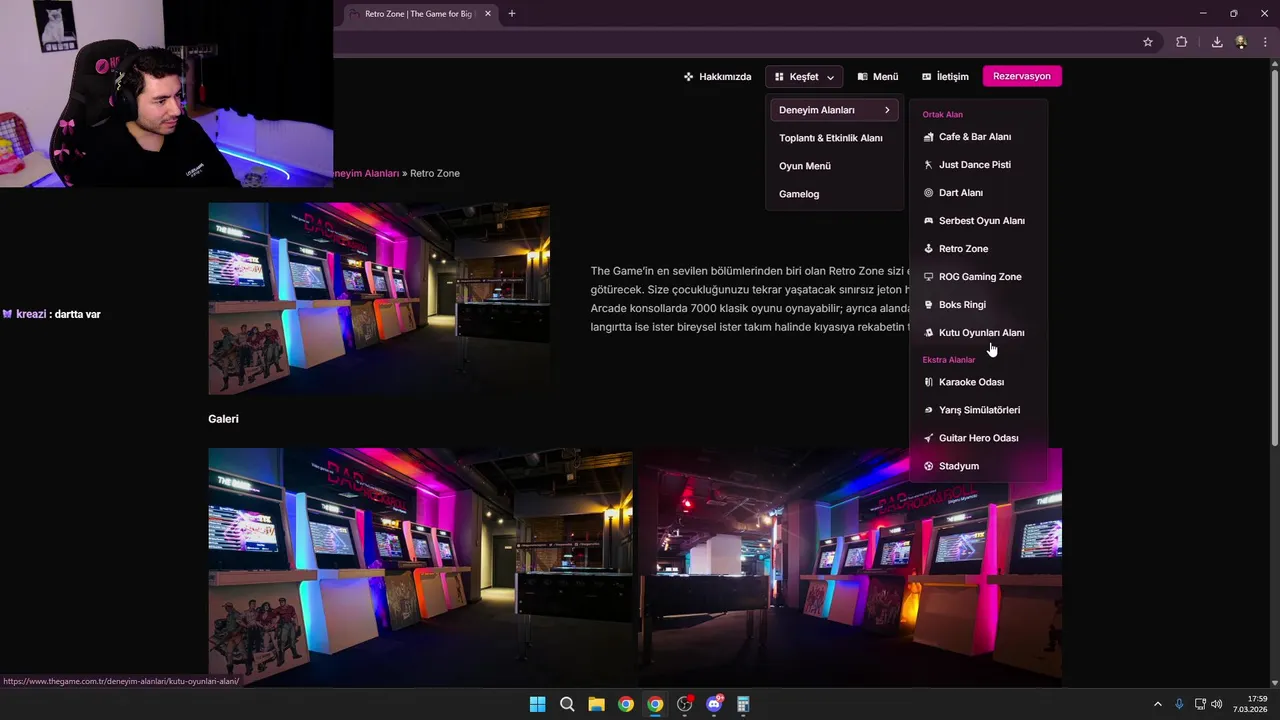Click the page vertical scrollbar
The width and height of the screenshot is (1280, 720).
pyautogui.click(x=1274, y=260)
